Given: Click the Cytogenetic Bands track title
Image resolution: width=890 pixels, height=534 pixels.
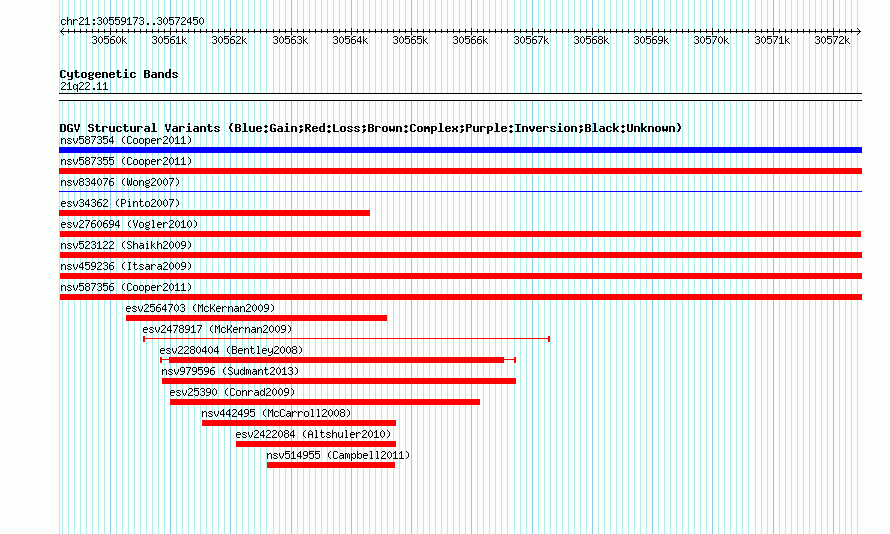Looking at the screenshot, I should [x=119, y=74].
